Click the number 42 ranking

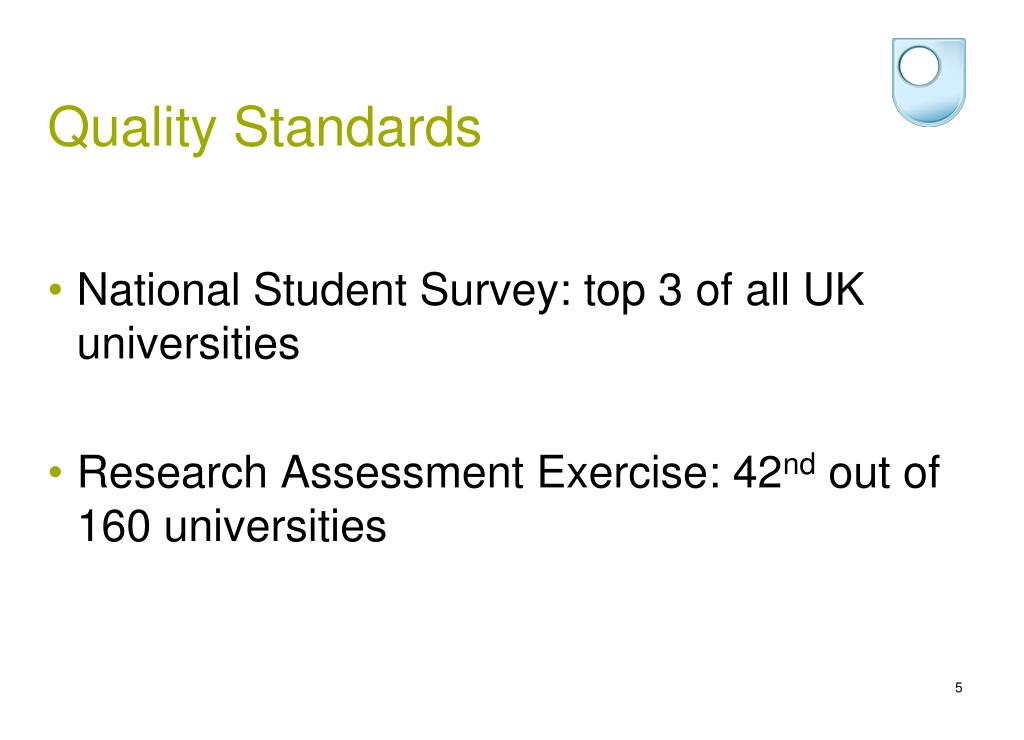757,472
